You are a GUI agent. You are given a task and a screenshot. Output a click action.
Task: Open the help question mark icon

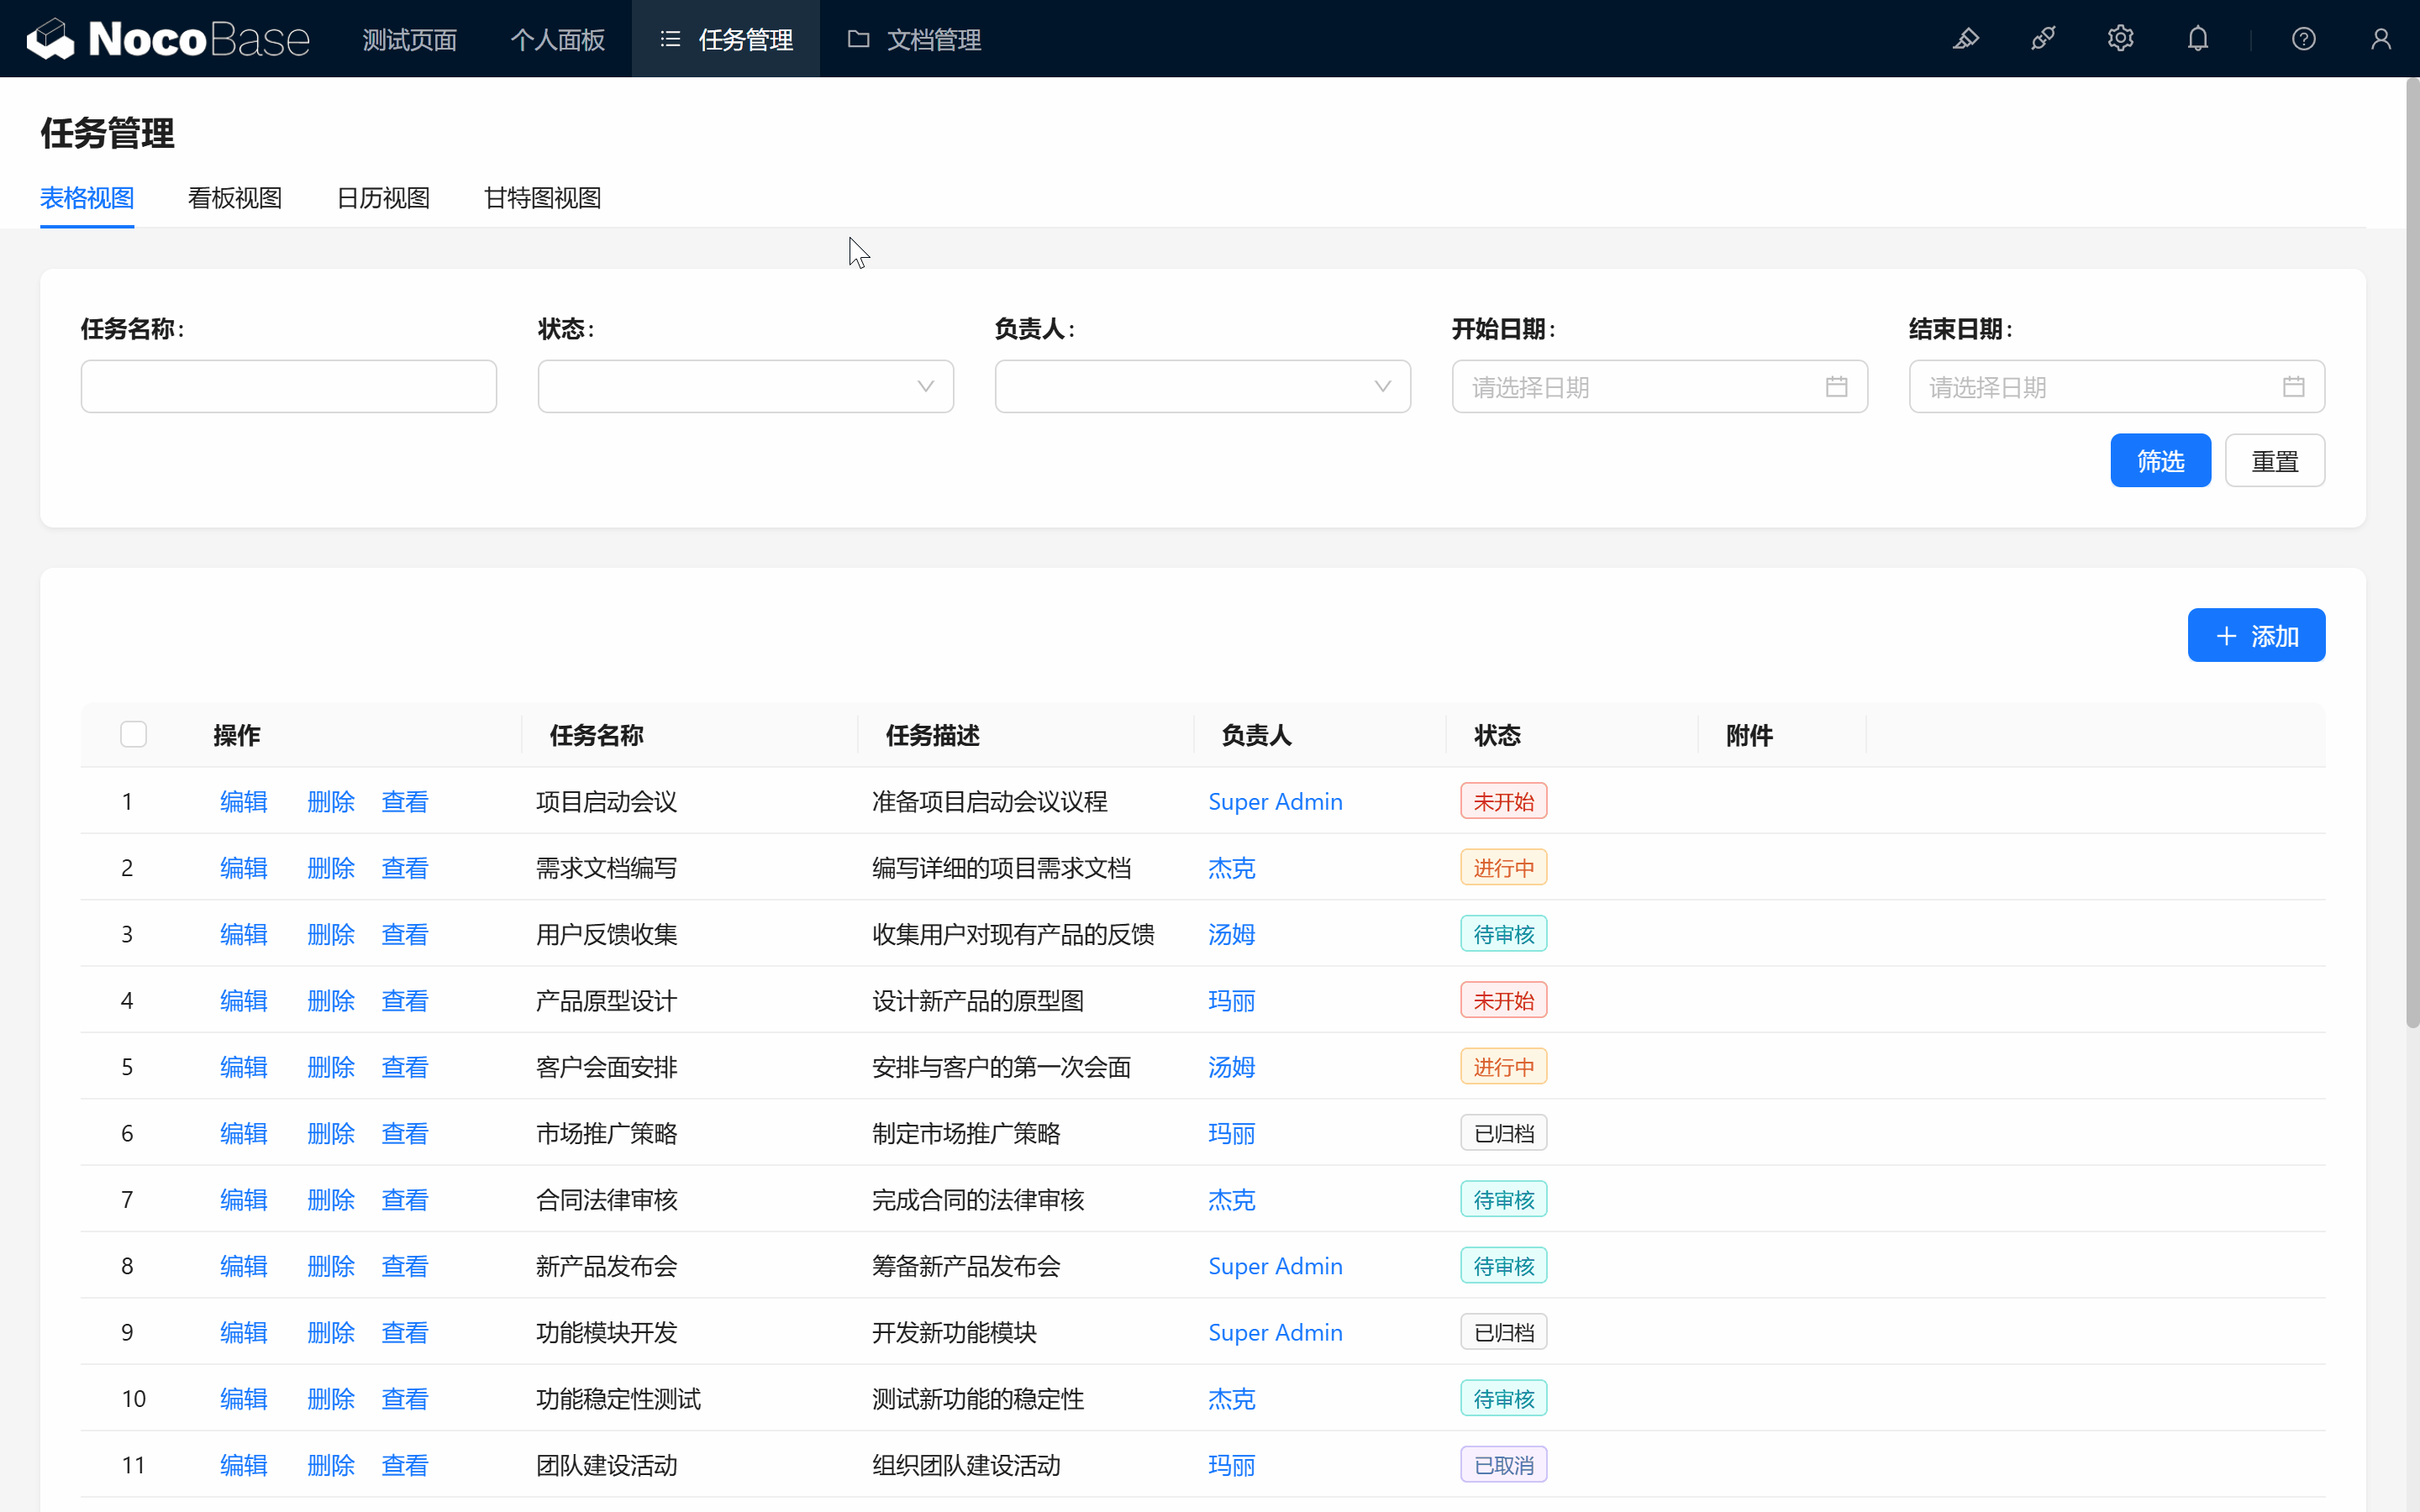coord(2303,39)
